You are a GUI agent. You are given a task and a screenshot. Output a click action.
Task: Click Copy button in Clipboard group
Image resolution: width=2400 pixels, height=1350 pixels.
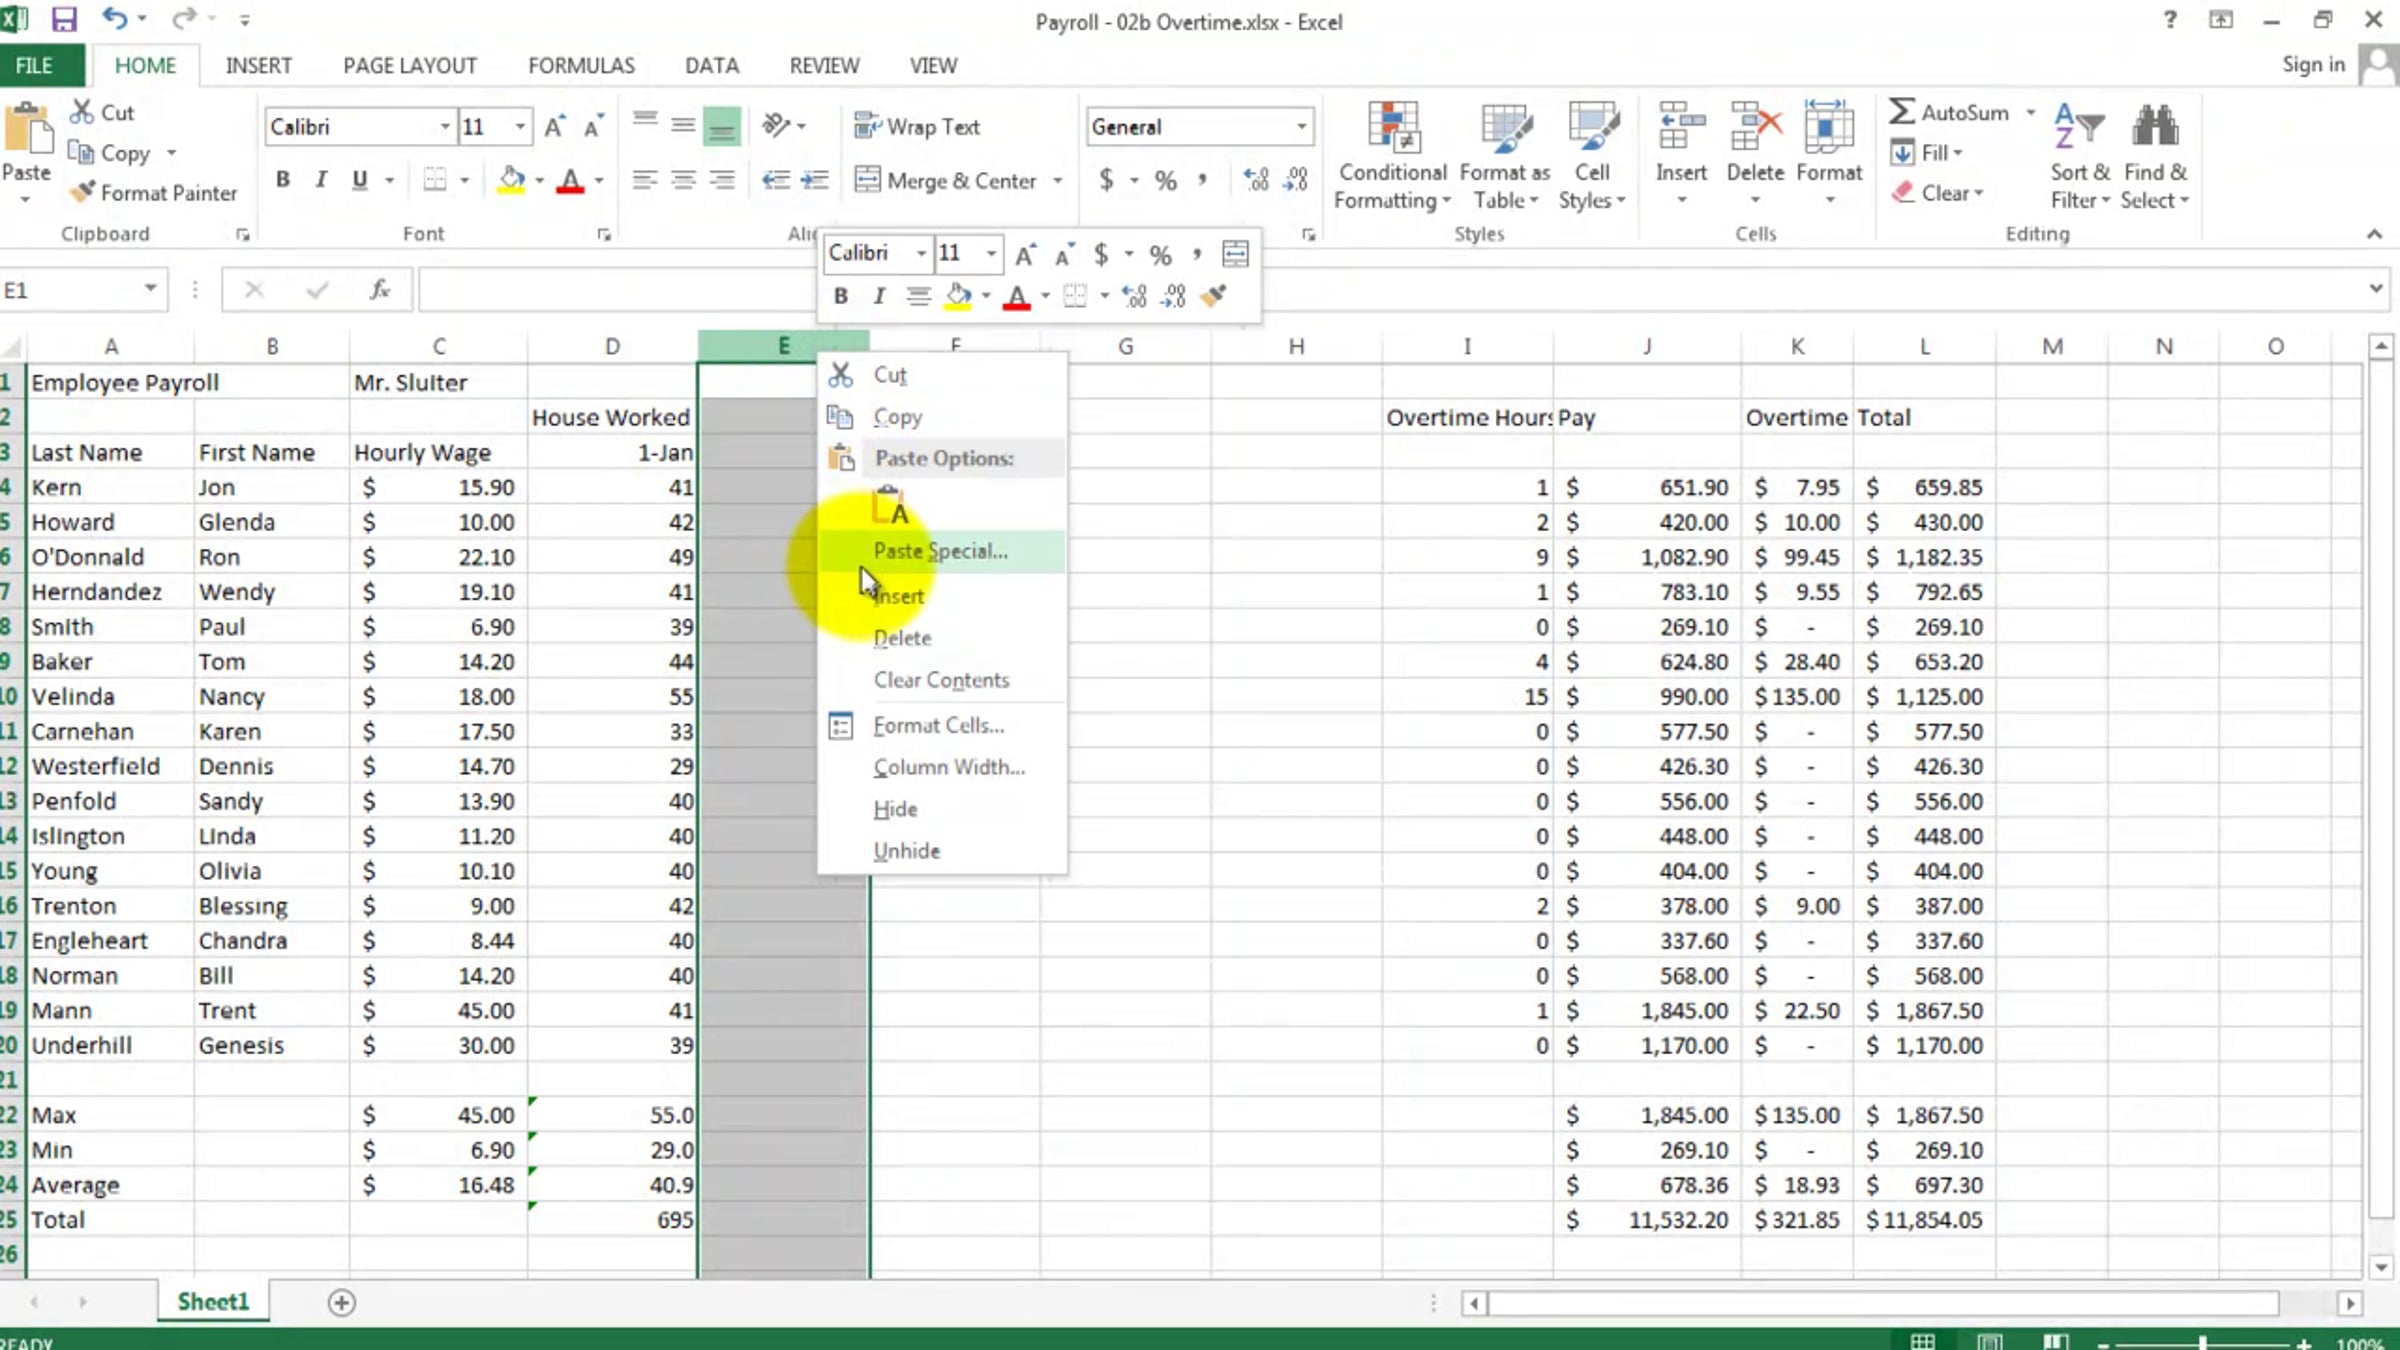click(109, 153)
